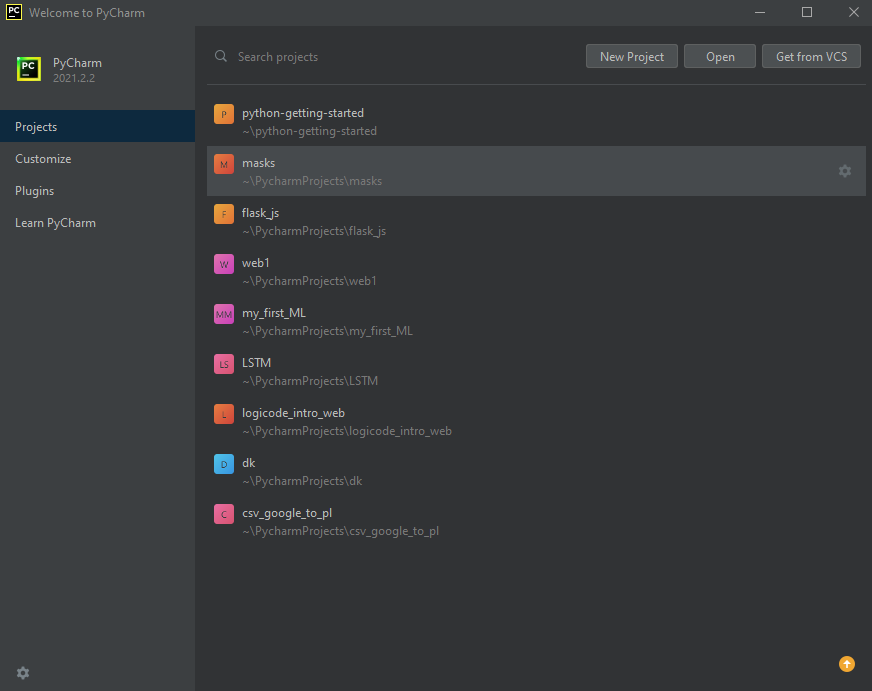Screen dimensions: 872x691
Task: Focus the Search projects field
Action: pos(395,57)
